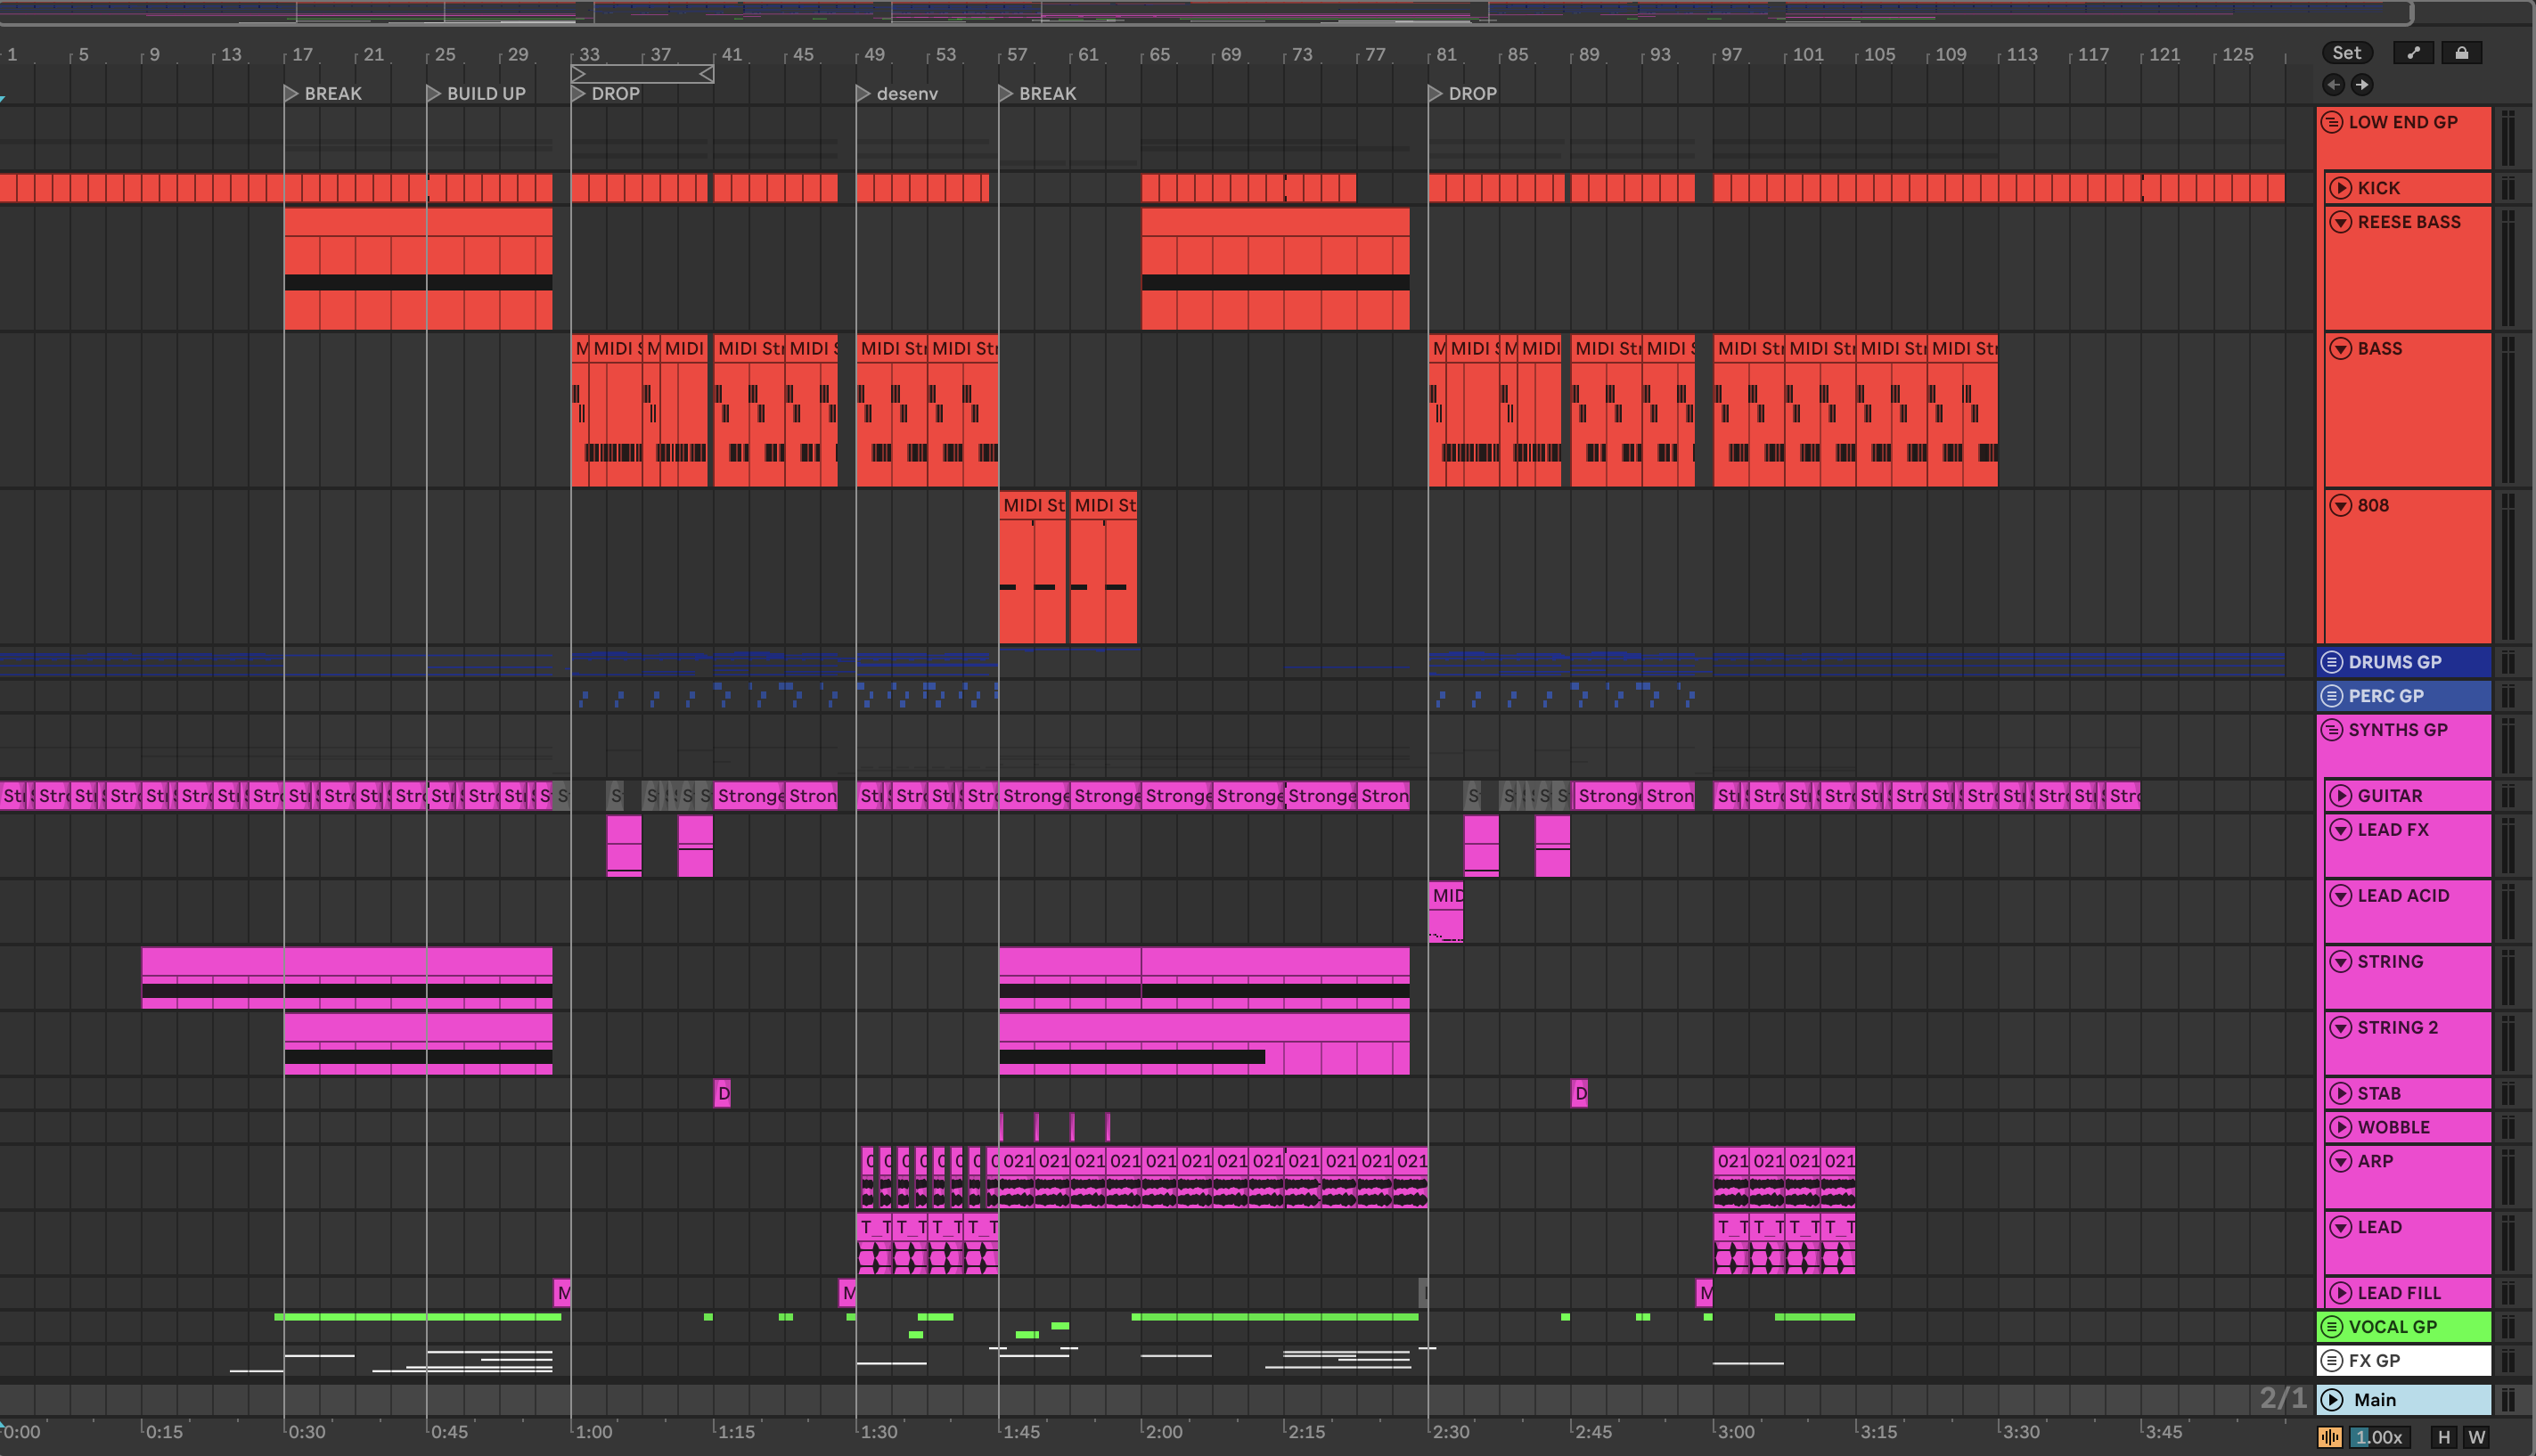This screenshot has width=2536, height=1456.
Task: Click the VOCAL GP group icon
Action: [2332, 1327]
